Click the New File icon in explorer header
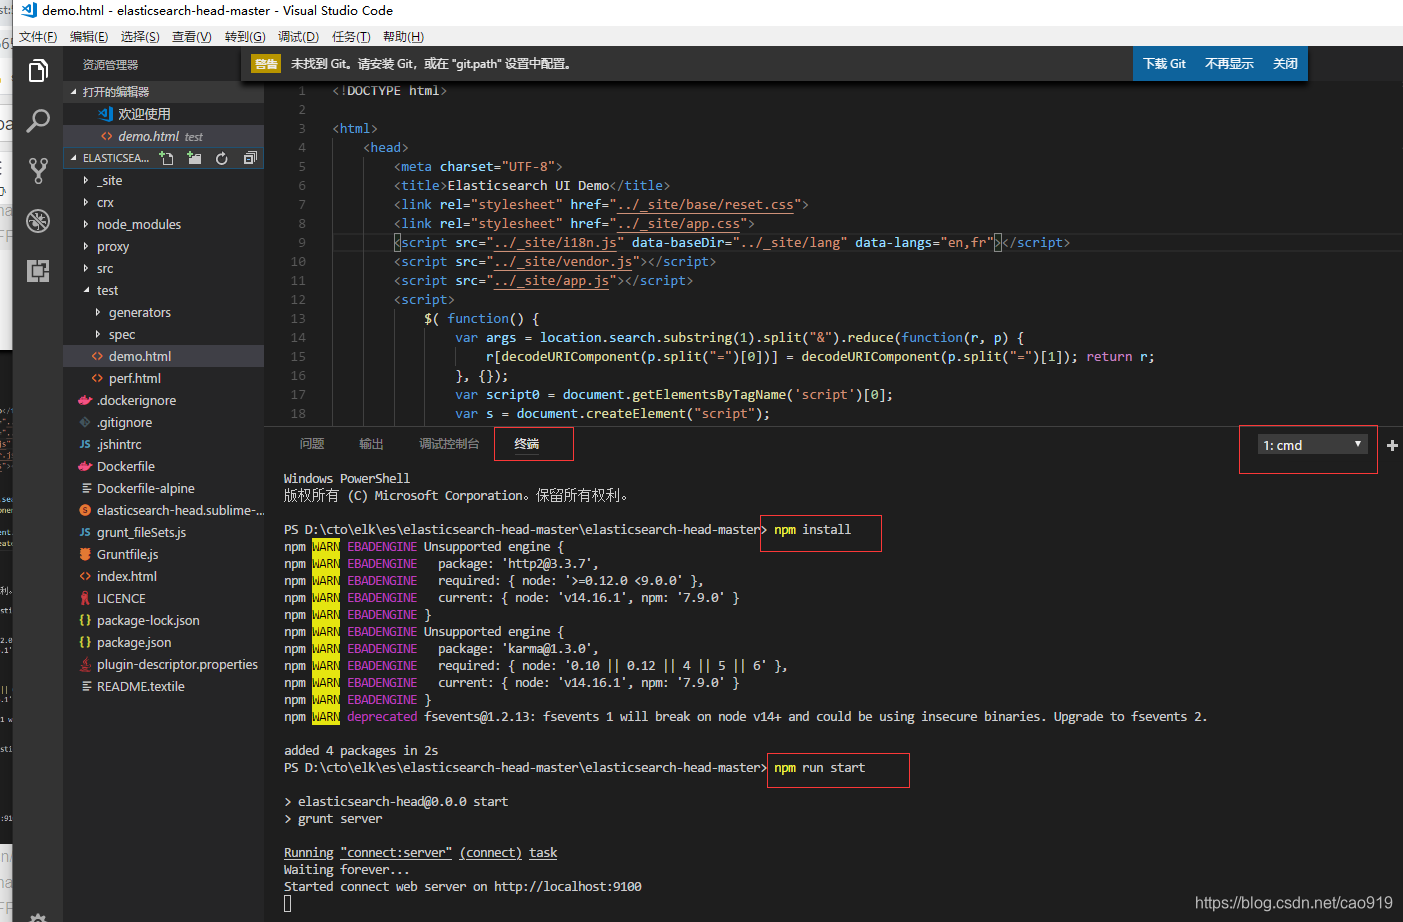 click(167, 158)
